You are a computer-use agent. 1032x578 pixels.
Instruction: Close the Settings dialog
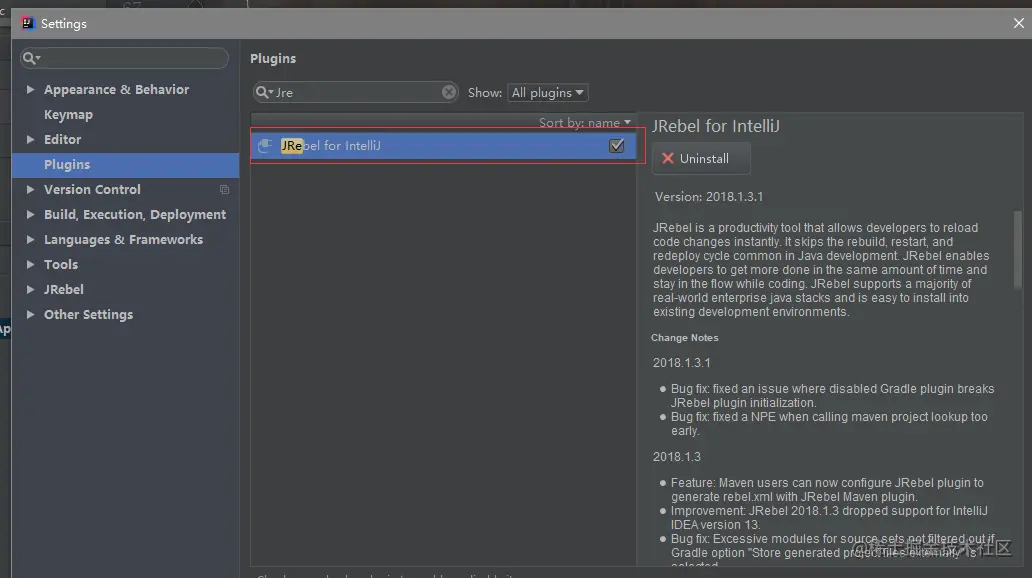point(1018,23)
